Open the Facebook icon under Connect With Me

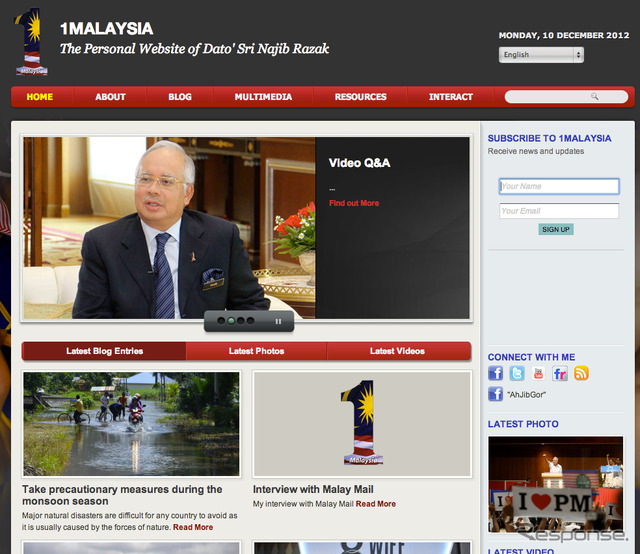click(x=496, y=373)
